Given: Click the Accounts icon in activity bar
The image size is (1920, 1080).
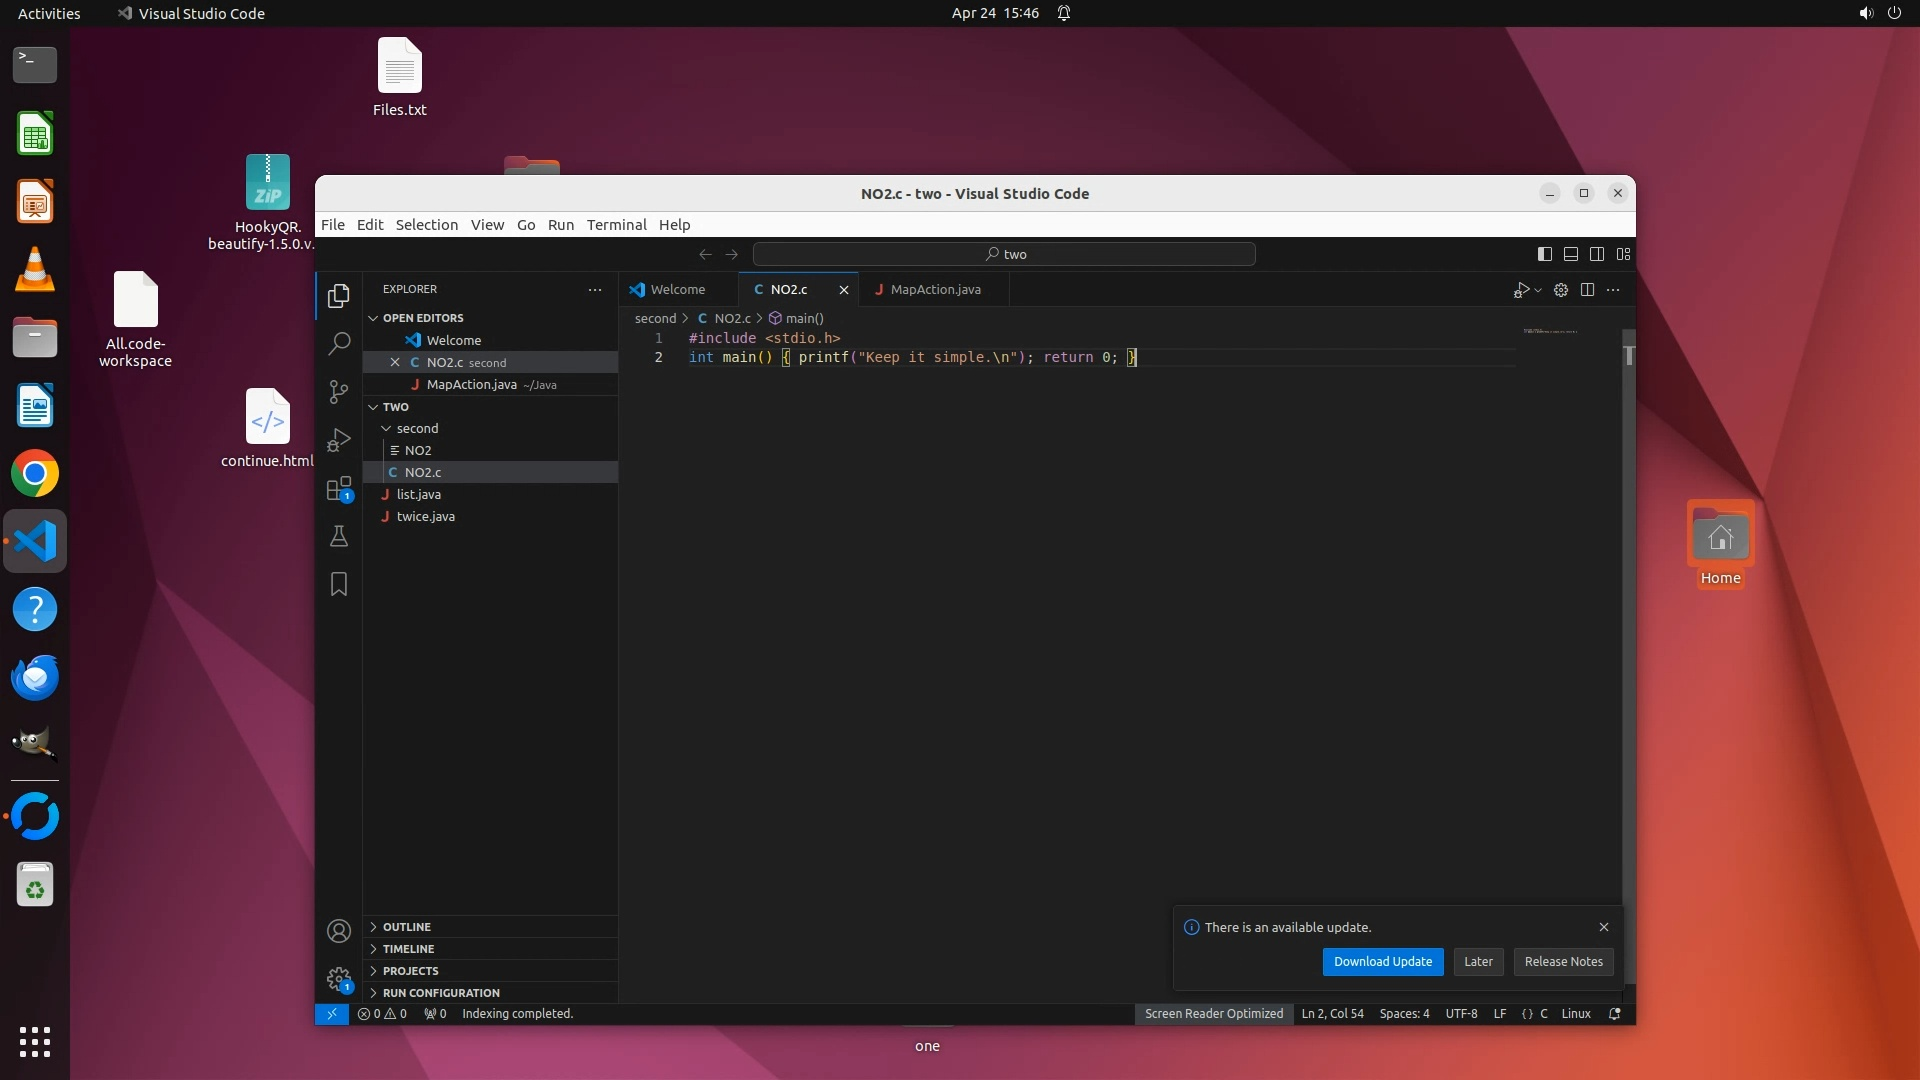Looking at the screenshot, I should tap(339, 931).
